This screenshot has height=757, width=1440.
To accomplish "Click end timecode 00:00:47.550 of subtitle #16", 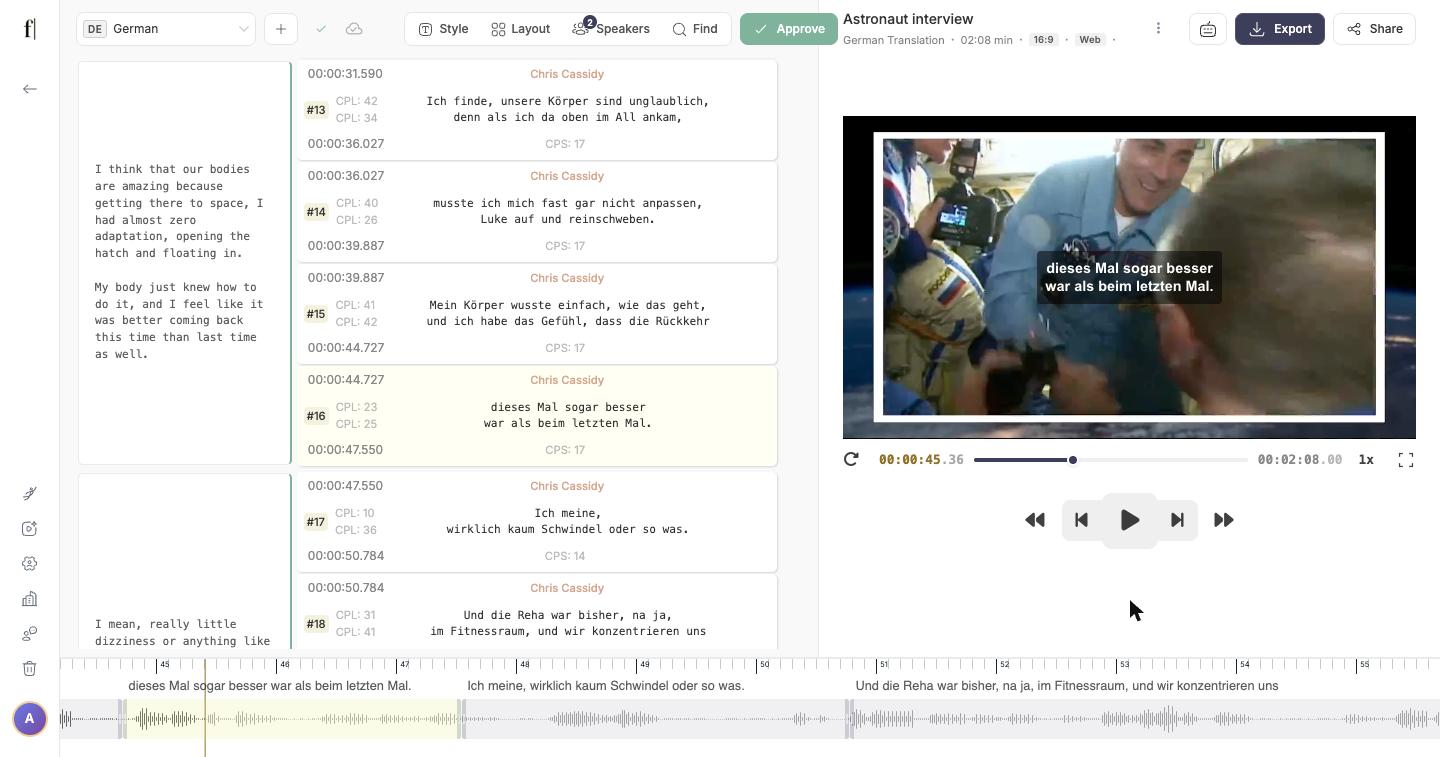I will point(345,450).
